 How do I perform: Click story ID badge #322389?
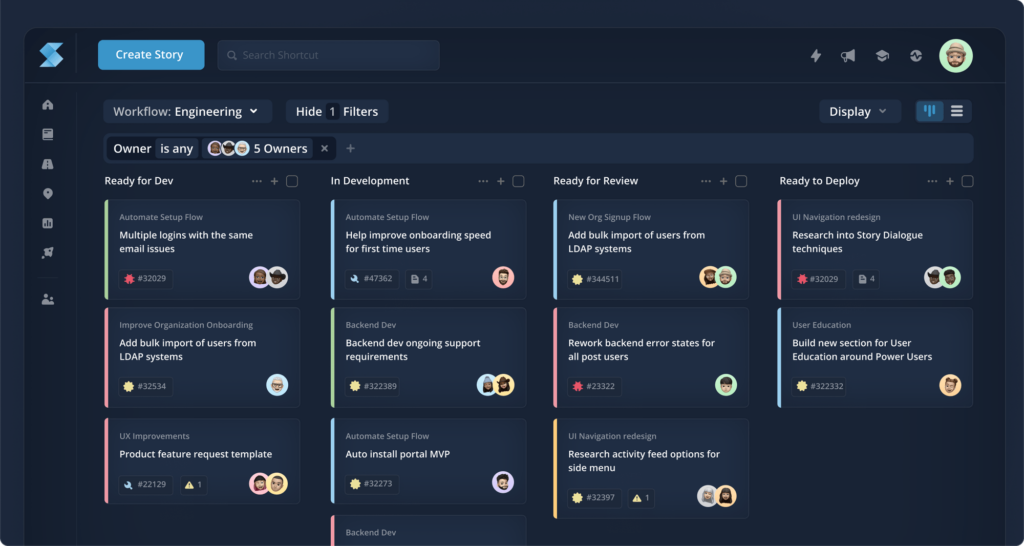373,387
